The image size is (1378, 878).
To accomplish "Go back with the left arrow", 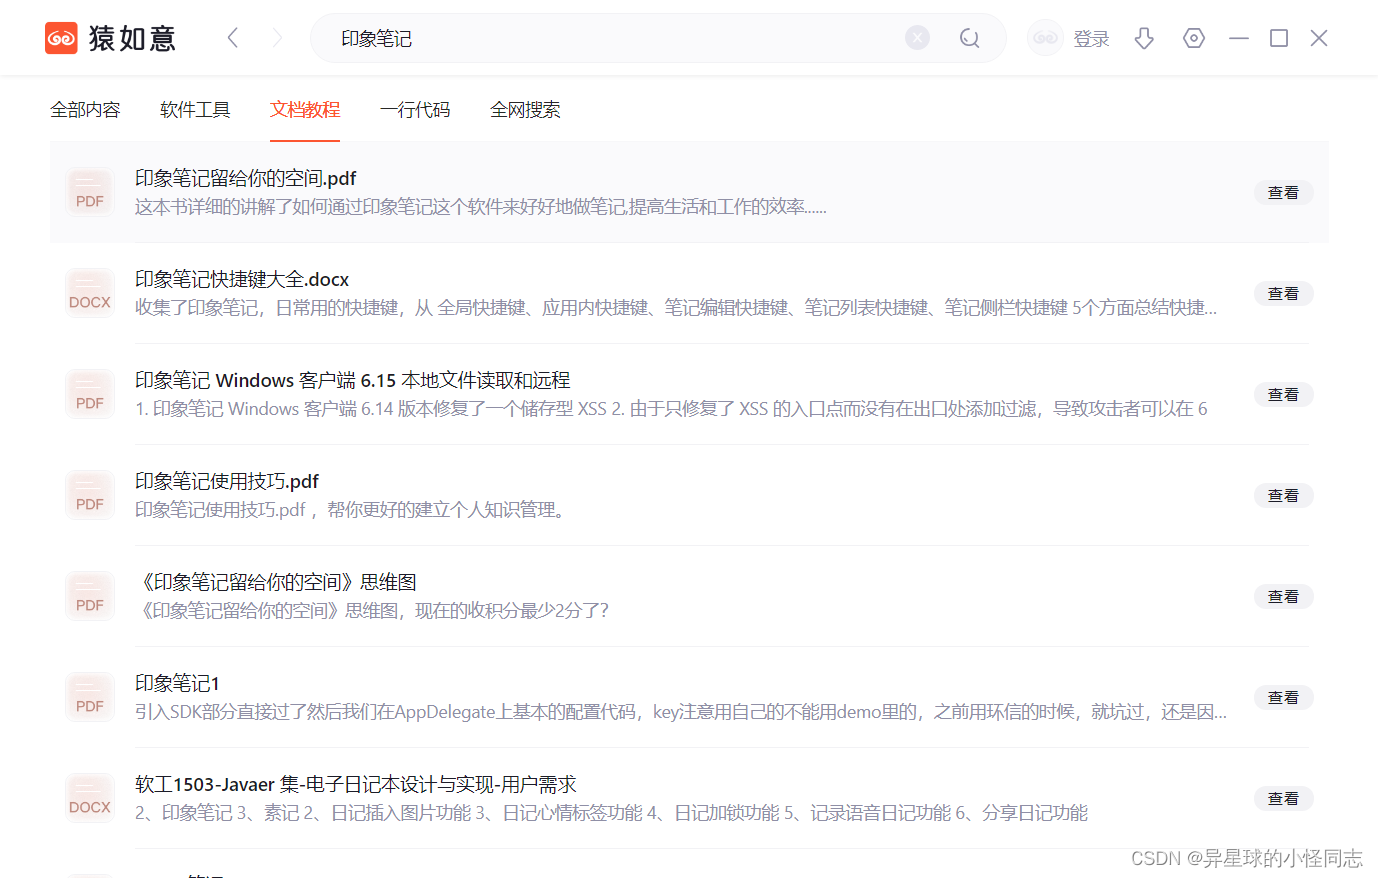I will [x=233, y=38].
